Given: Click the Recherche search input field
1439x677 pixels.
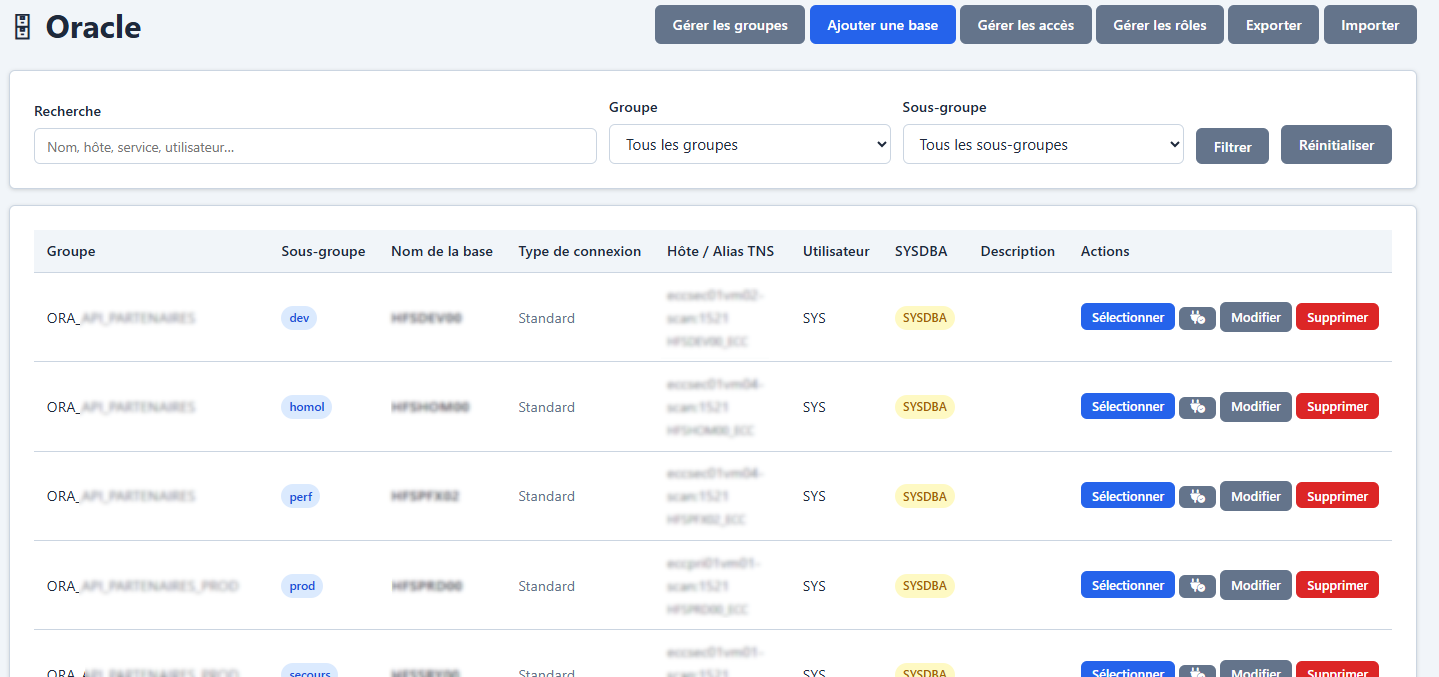Looking at the screenshot, I should (315, 146).
